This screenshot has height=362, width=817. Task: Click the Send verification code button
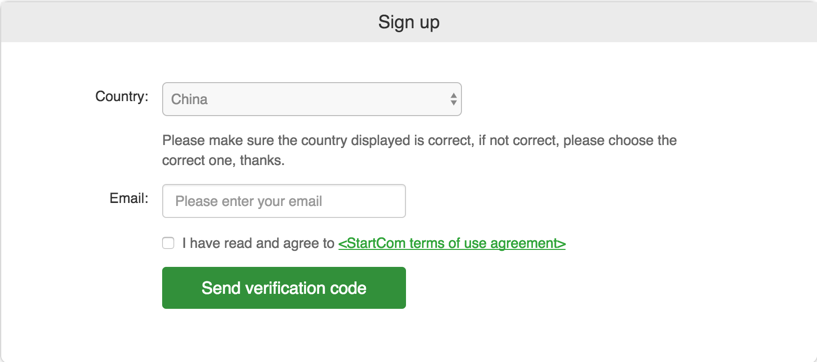point(284,288)
